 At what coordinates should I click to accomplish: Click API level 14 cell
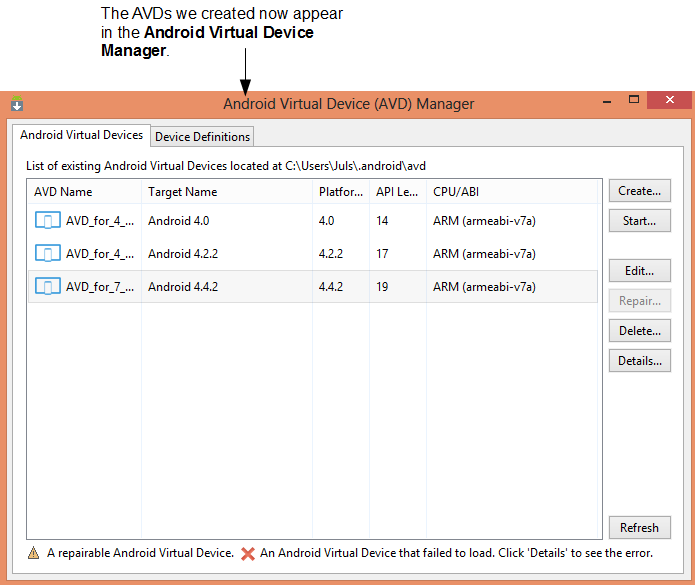click(x=382, y=221)
